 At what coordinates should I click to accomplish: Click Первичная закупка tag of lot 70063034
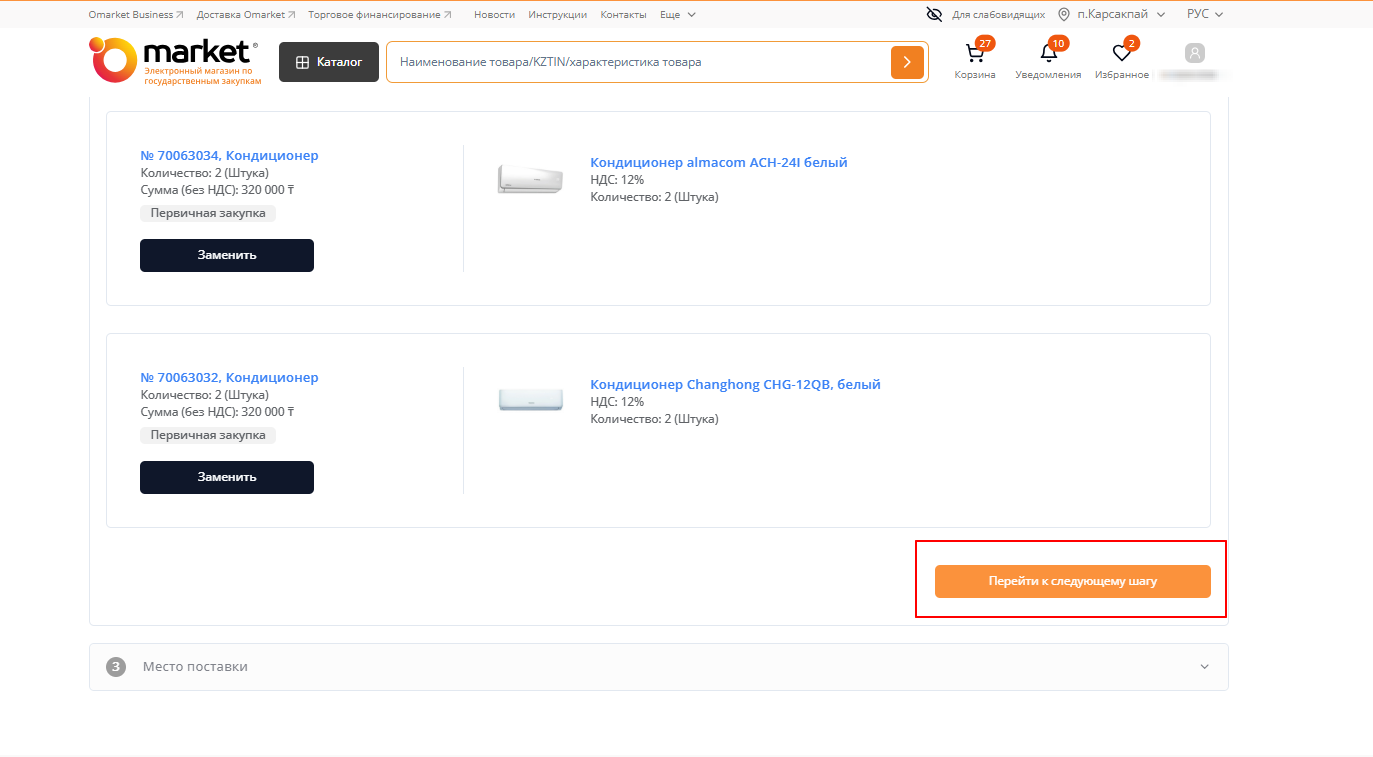tap(208, 213)
